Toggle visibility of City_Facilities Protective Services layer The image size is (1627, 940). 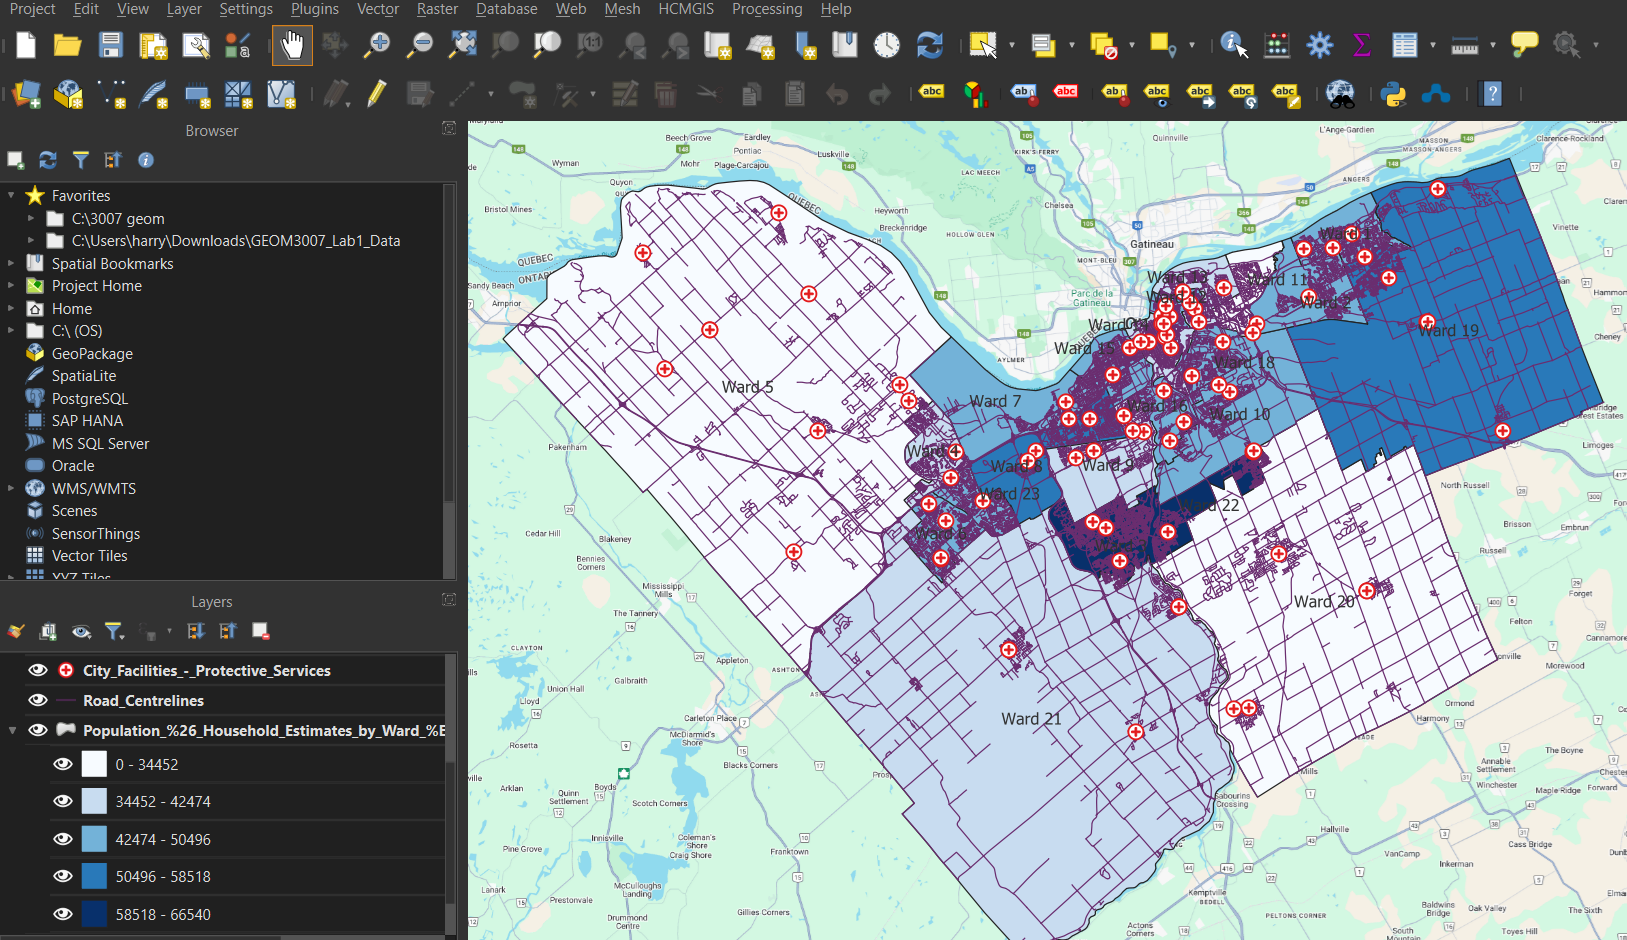click(x=38, y=670)
